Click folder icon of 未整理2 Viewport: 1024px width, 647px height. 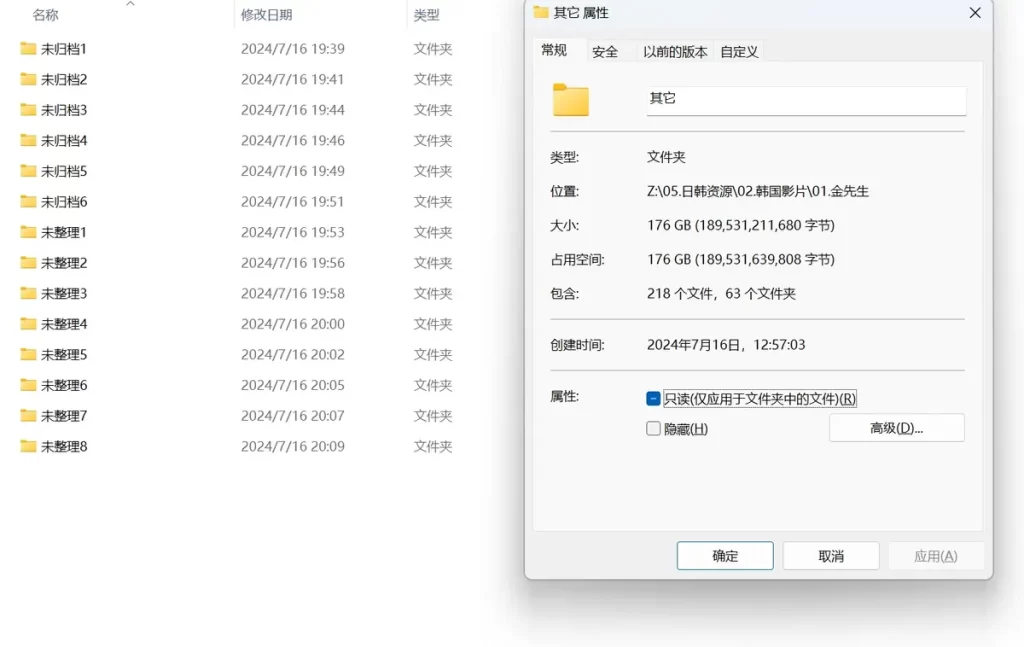28,262
